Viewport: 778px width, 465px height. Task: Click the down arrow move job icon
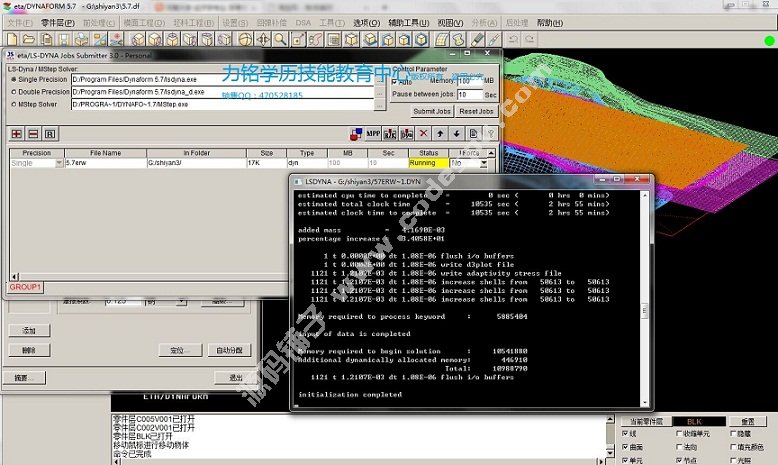coord(456,133)
